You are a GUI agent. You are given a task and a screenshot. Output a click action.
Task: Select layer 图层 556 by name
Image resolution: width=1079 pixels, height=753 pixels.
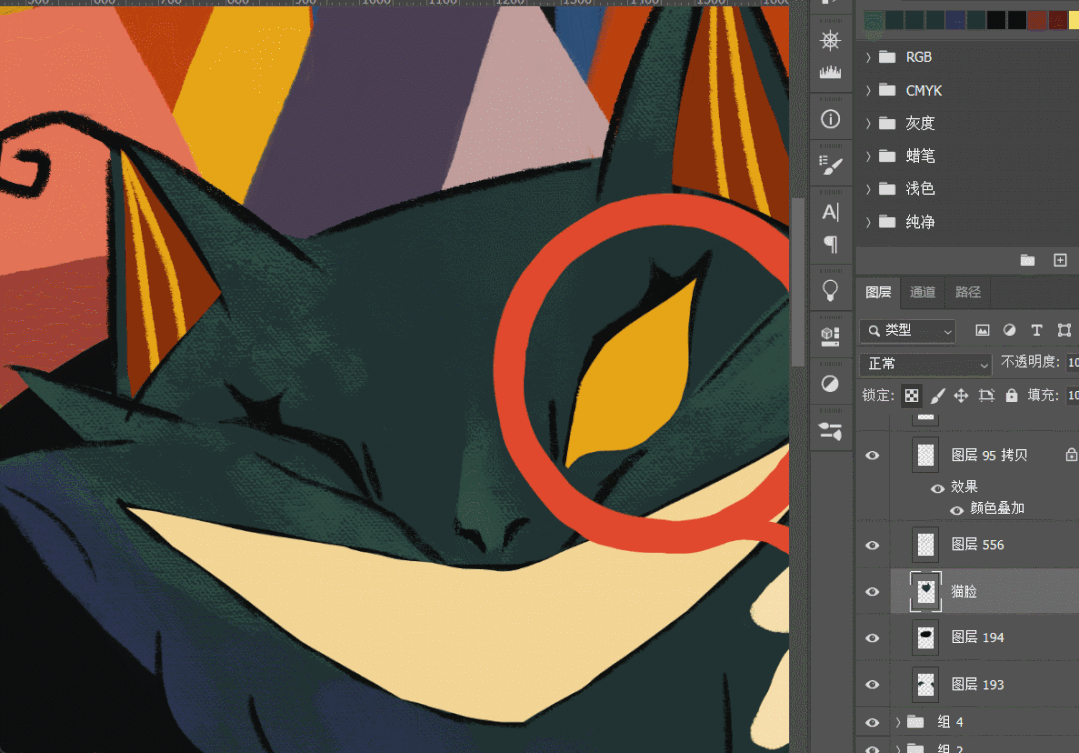pos(977,544)
